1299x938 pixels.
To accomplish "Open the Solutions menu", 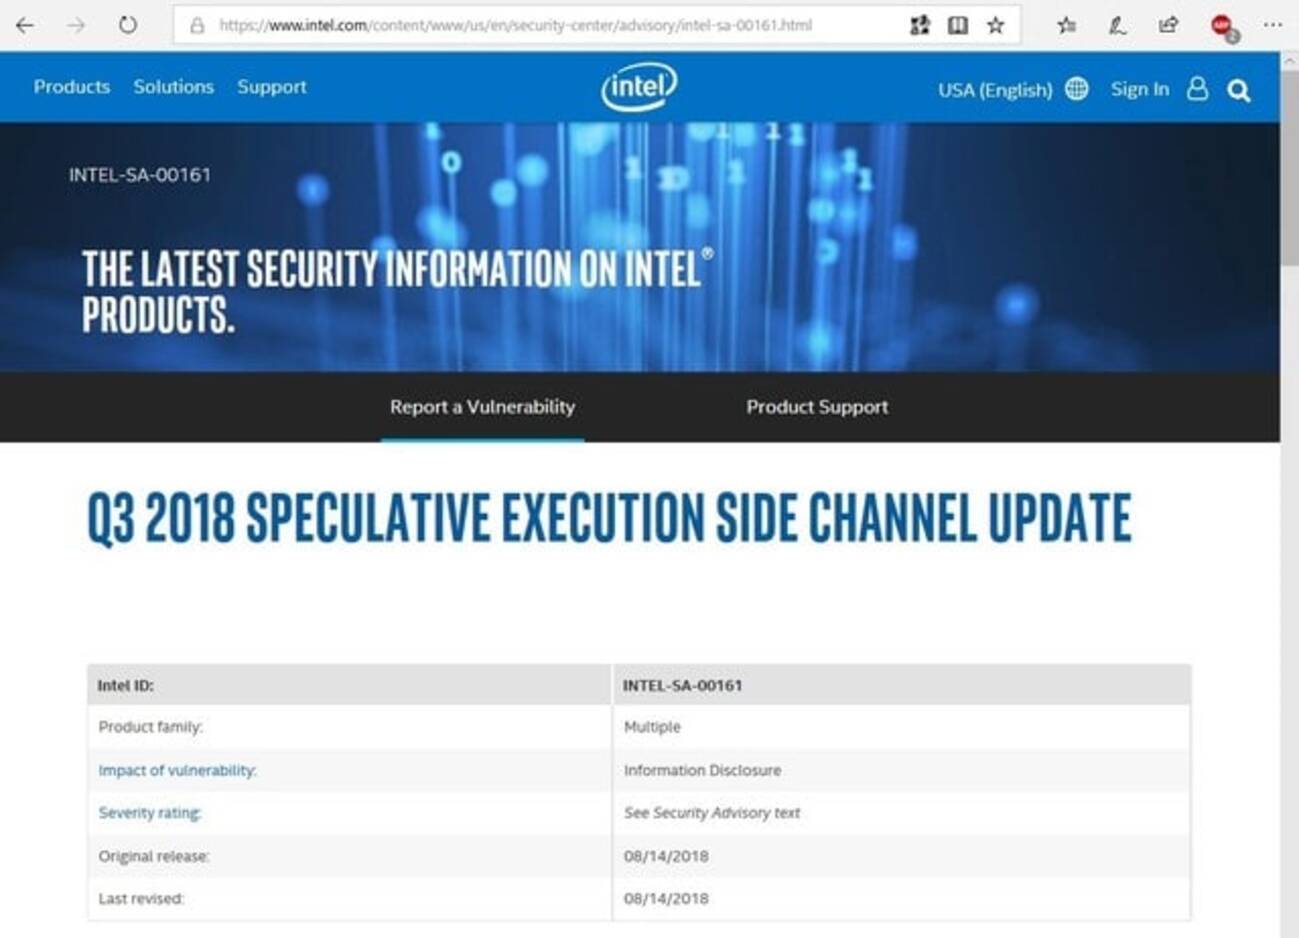I will tap(174, 87).
